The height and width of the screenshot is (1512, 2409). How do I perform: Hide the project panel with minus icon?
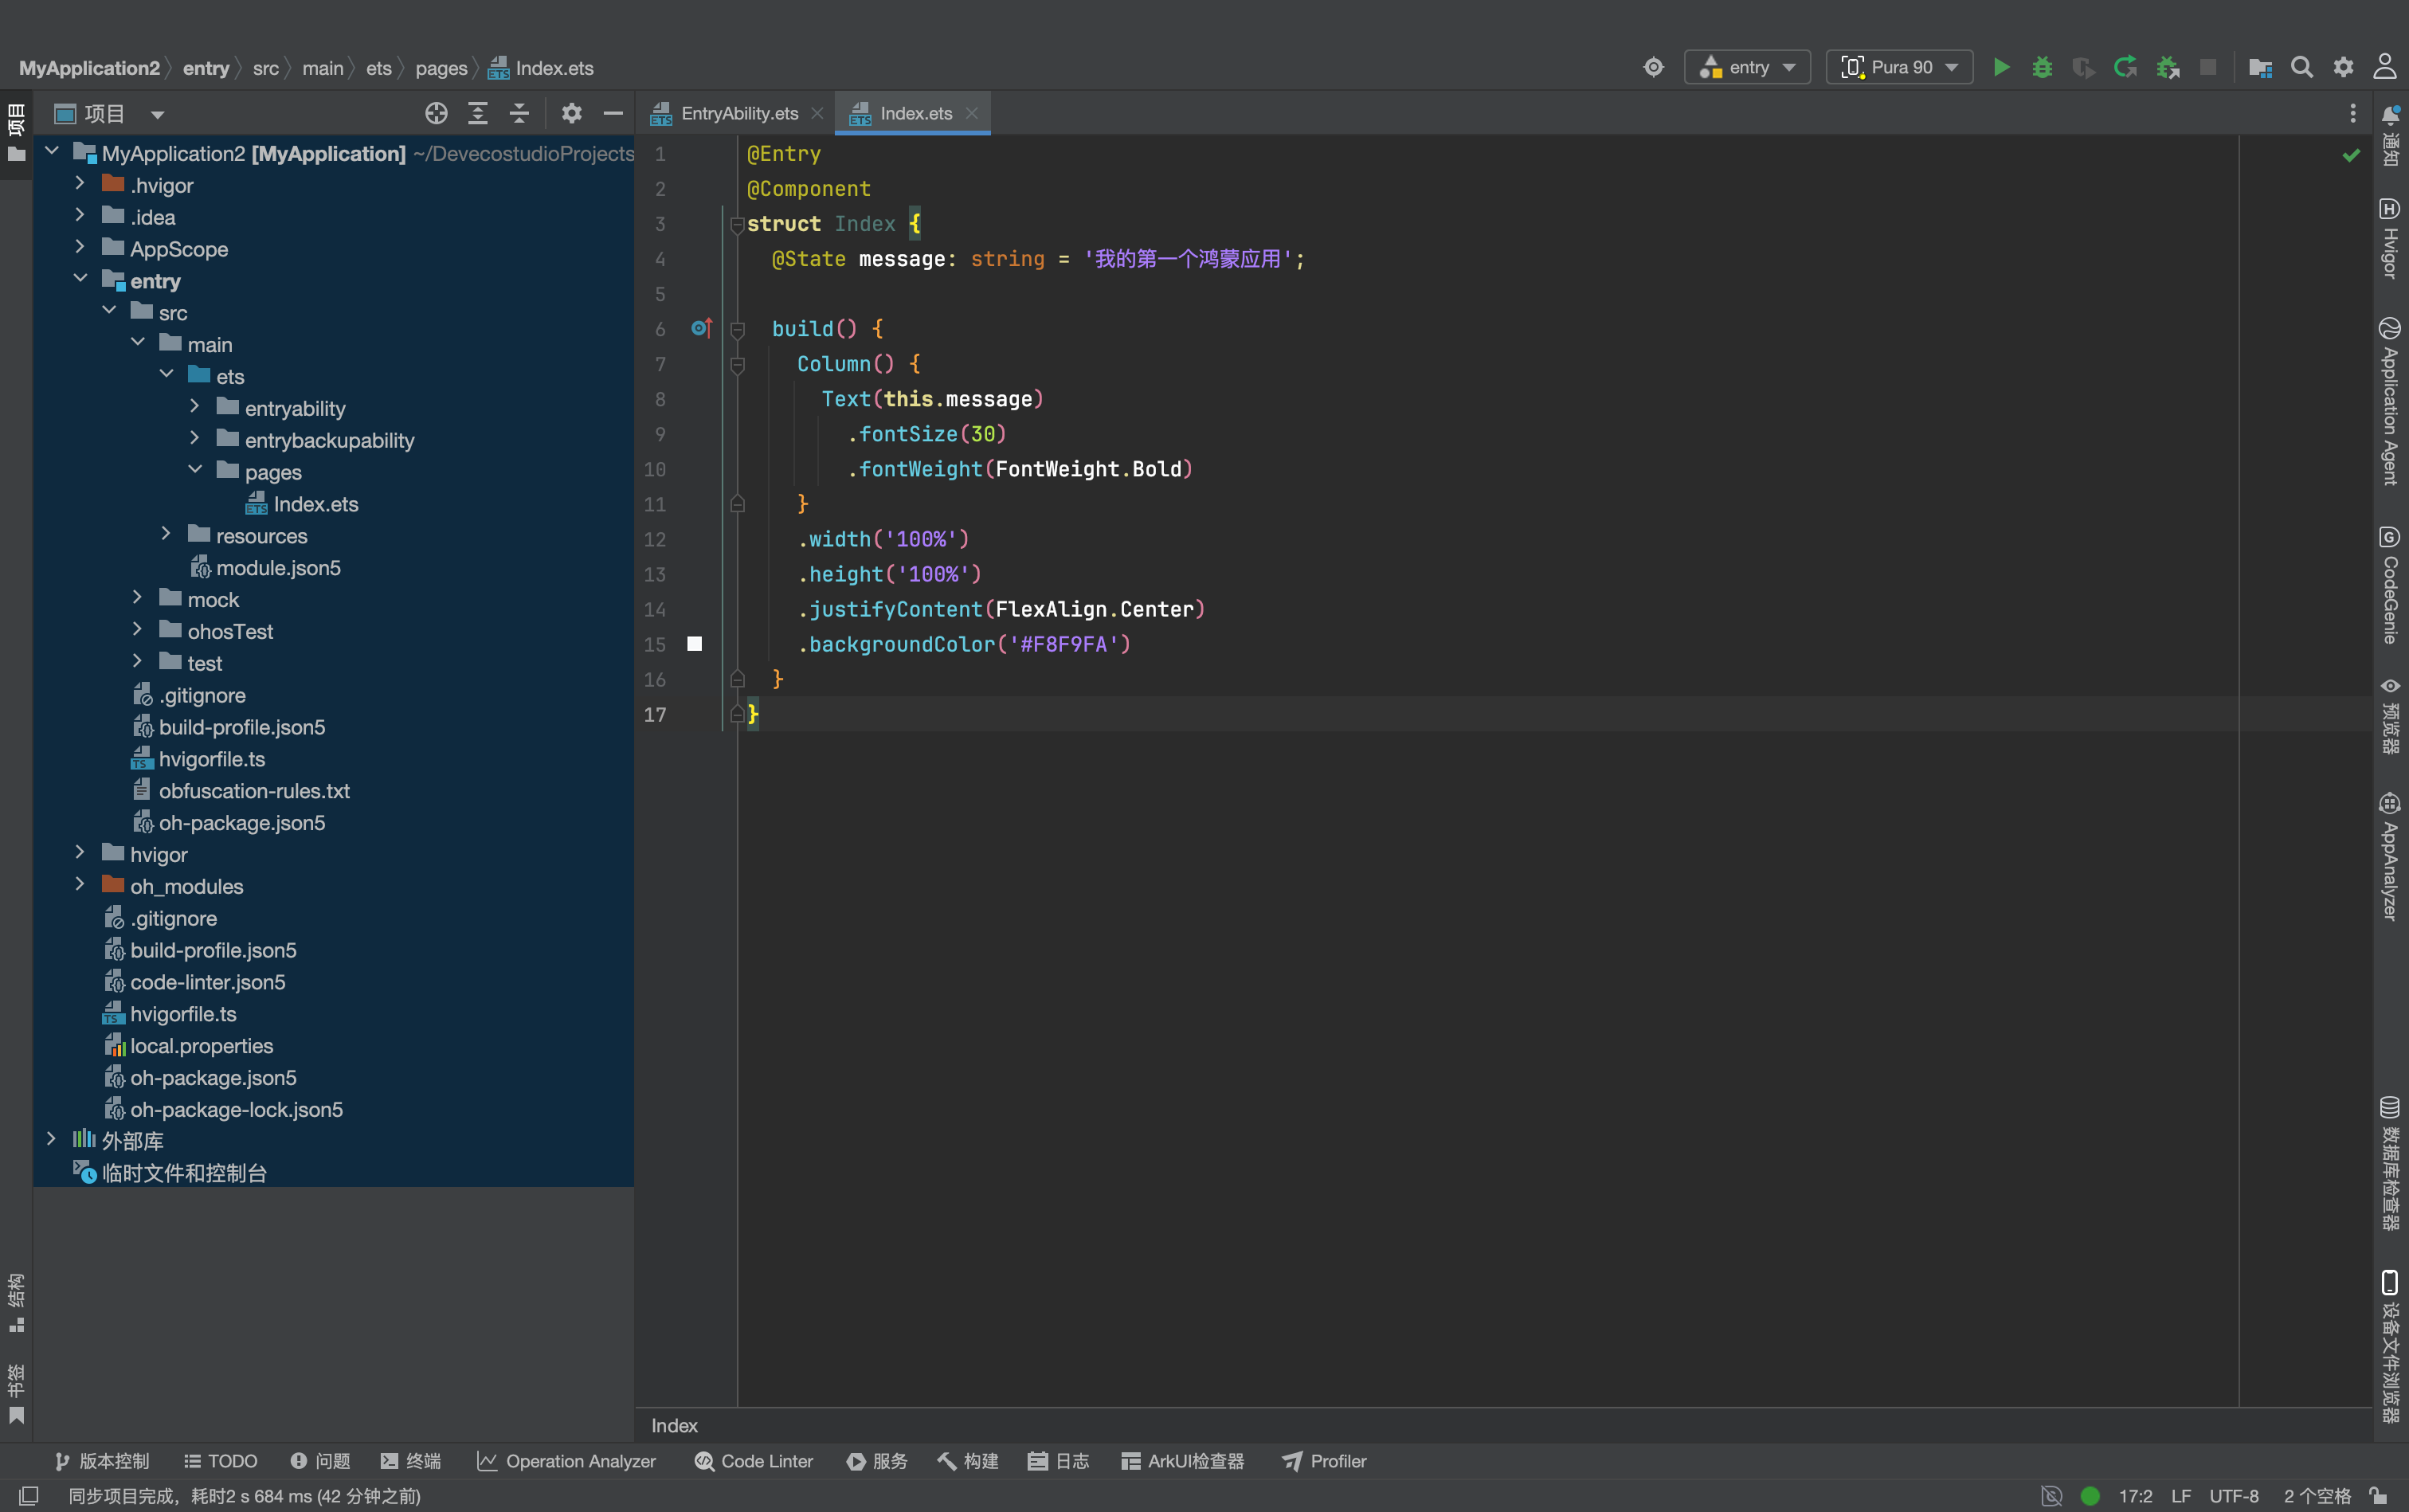[613, 113]
